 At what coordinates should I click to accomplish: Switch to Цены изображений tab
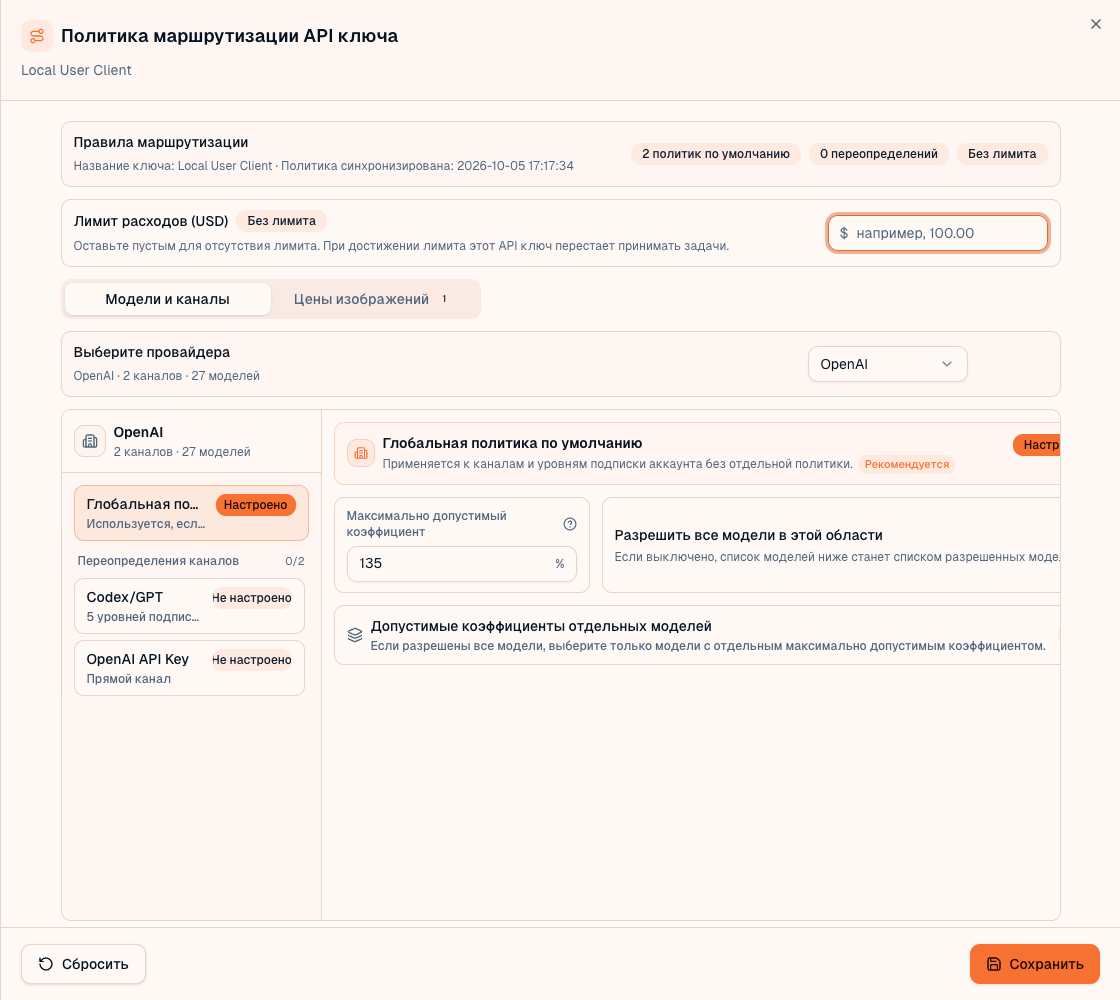click(x=370, y=299)
